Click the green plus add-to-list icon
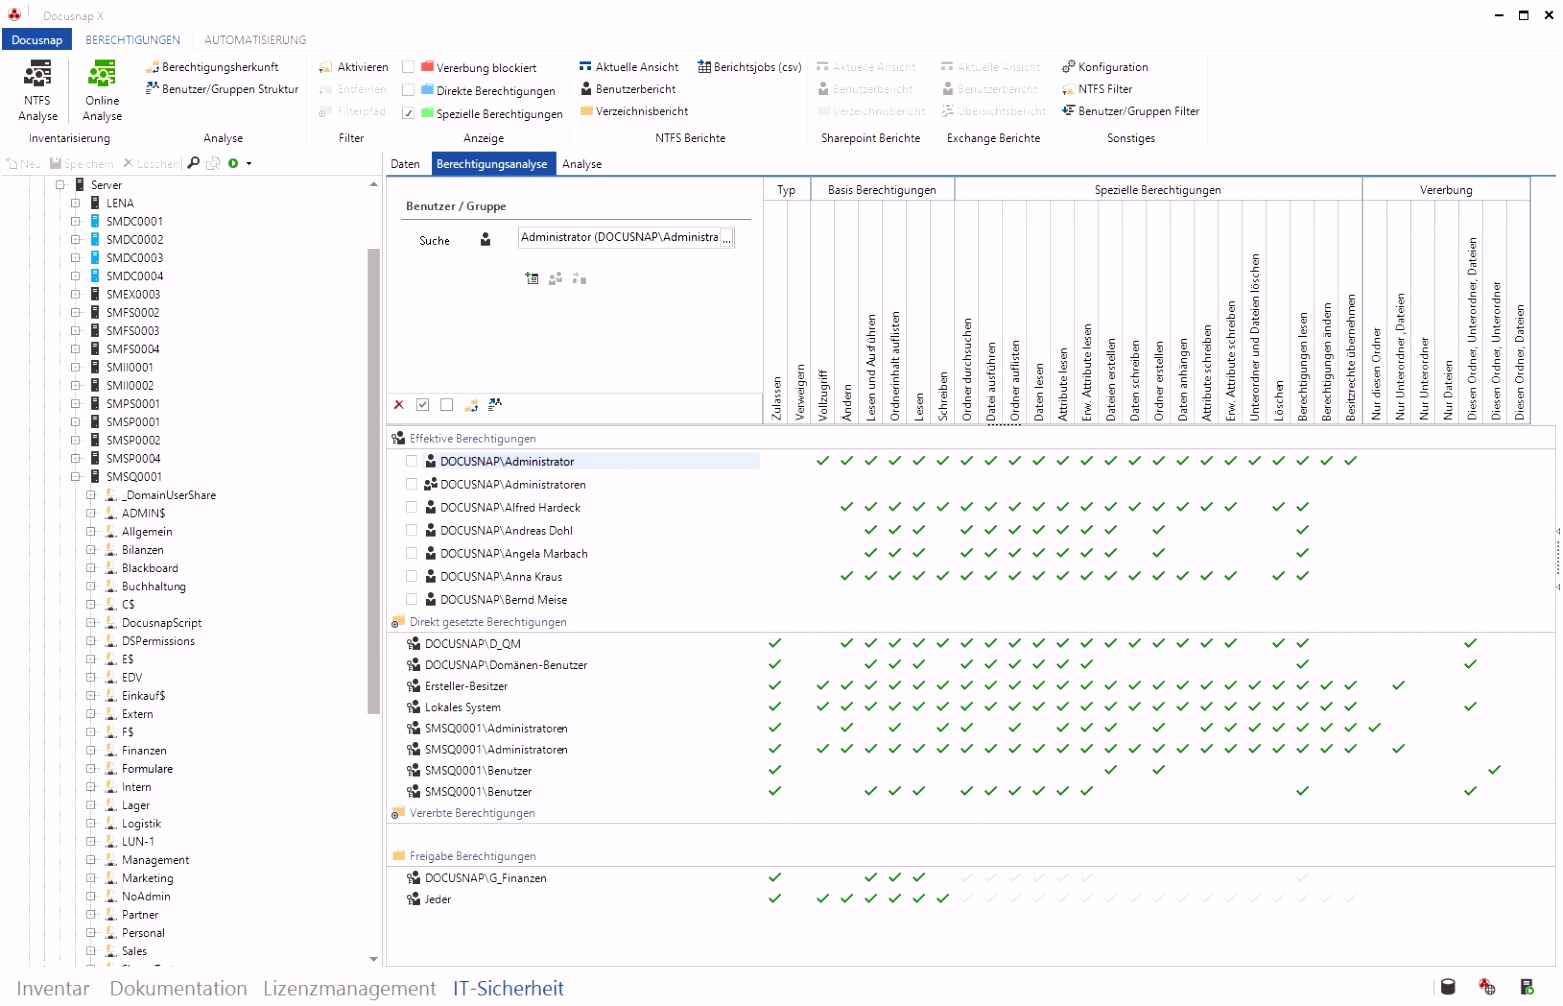The height and width of the screenshot is (1006, 1563). click(x=532, y=278)
